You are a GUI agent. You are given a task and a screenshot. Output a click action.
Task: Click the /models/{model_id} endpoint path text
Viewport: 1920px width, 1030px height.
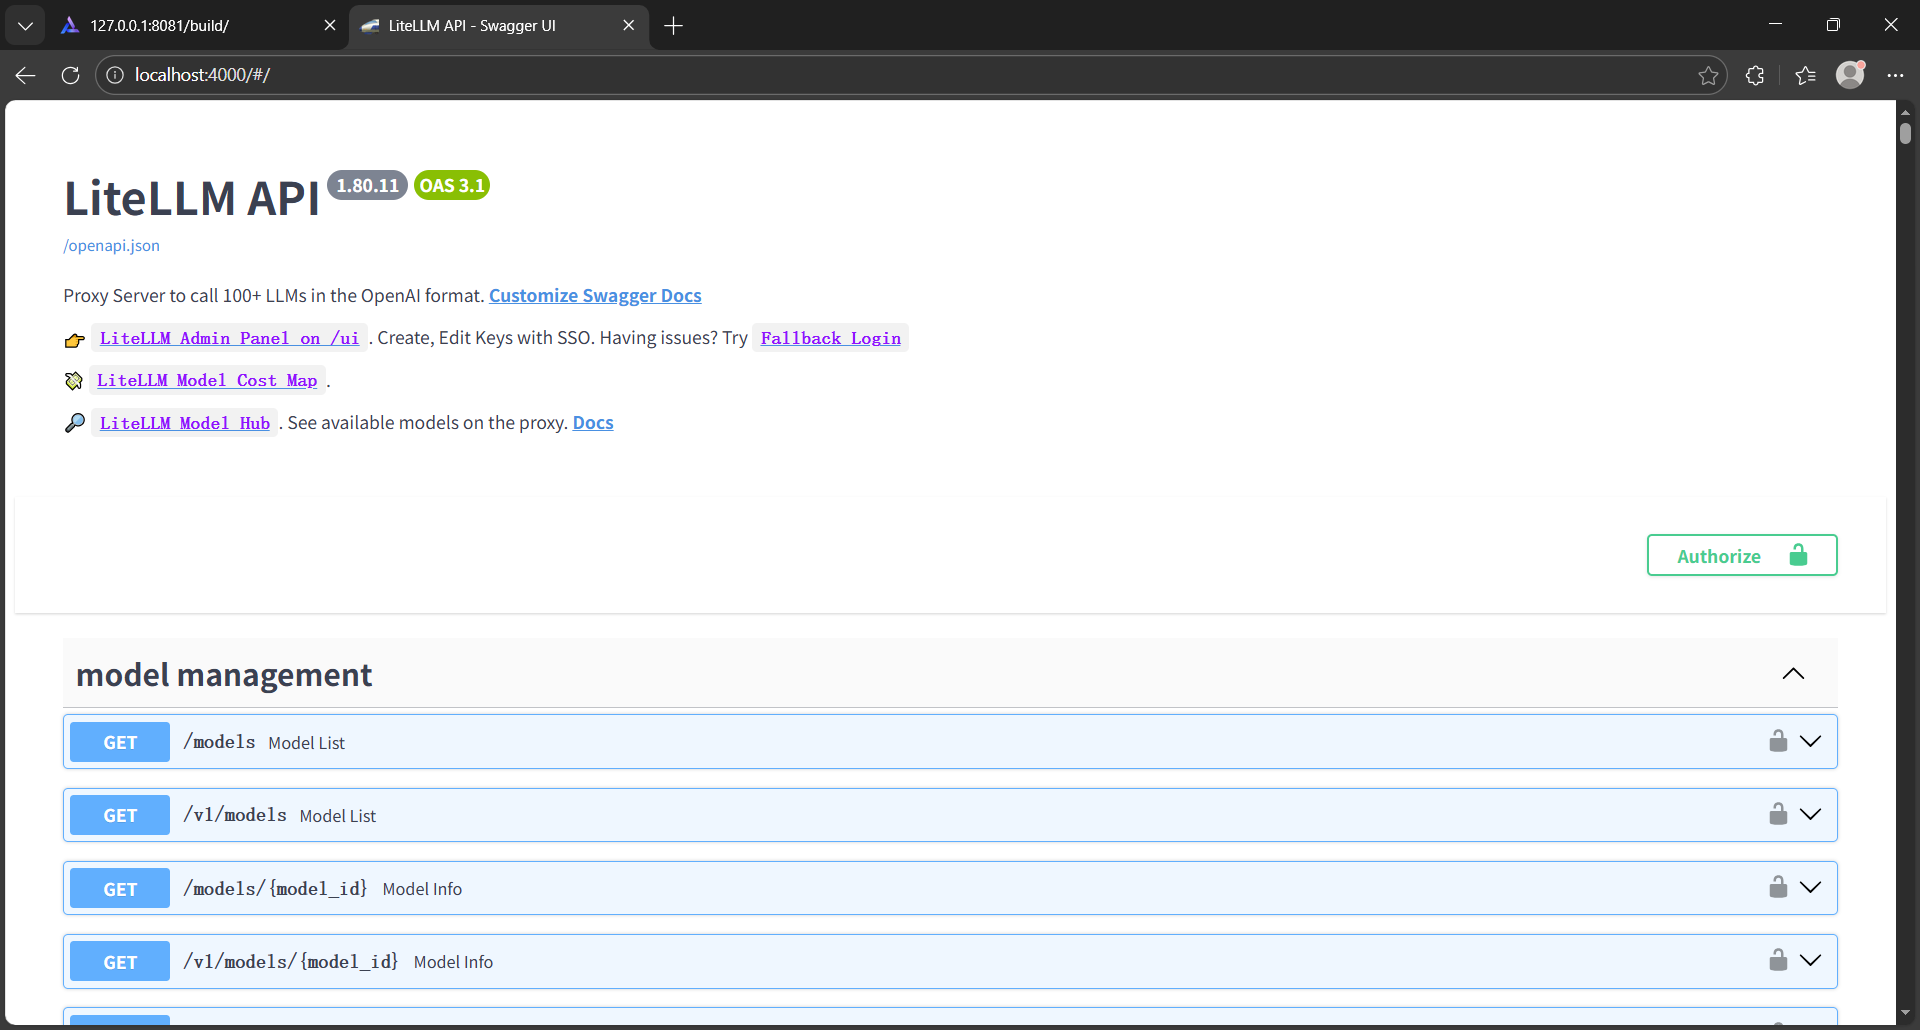point(275,888)
